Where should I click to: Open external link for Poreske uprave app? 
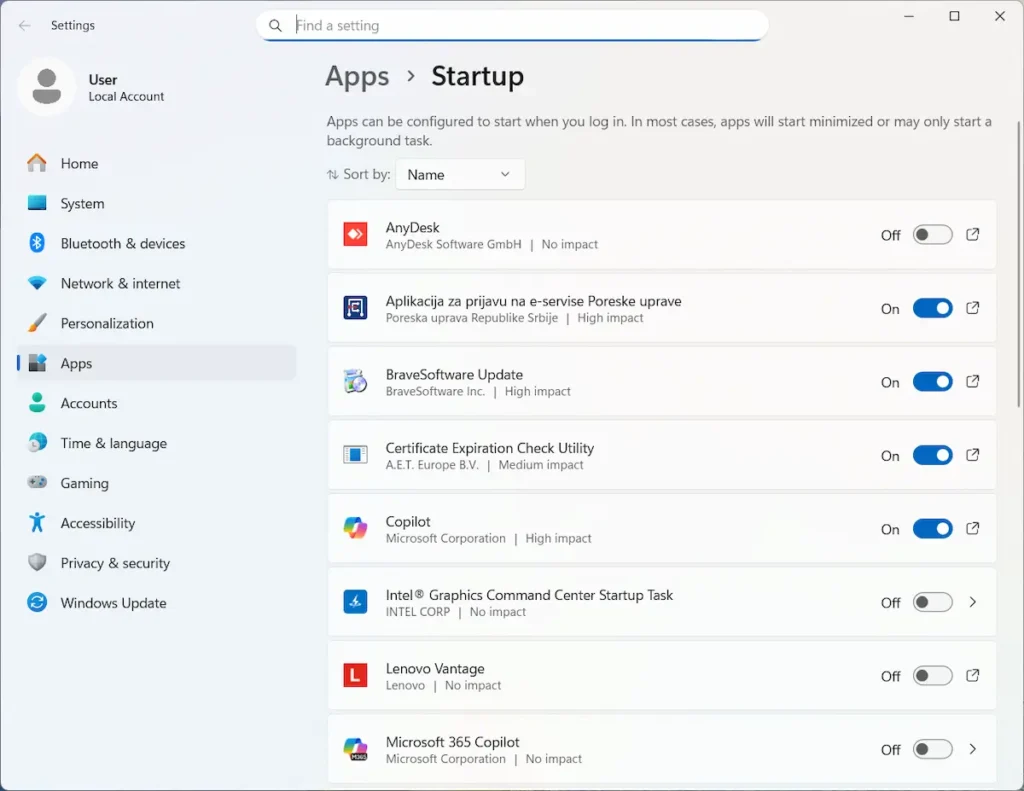(972, 308)
